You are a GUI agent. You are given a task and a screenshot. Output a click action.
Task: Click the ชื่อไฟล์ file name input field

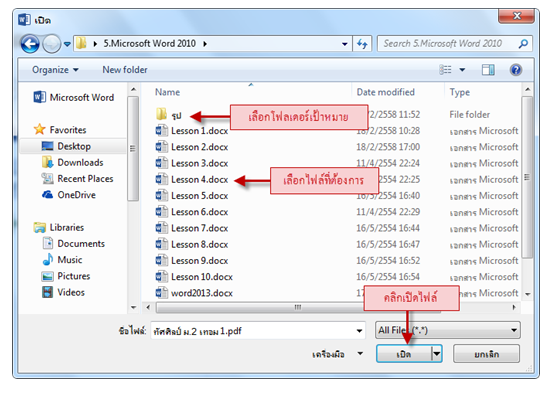point(258,331)
